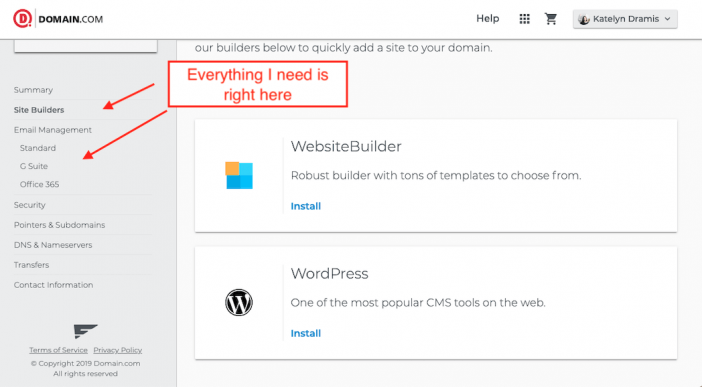702x387 pixels.
Task: Click the WebsiteBuilder logo icon
Action: pos(239,175)
